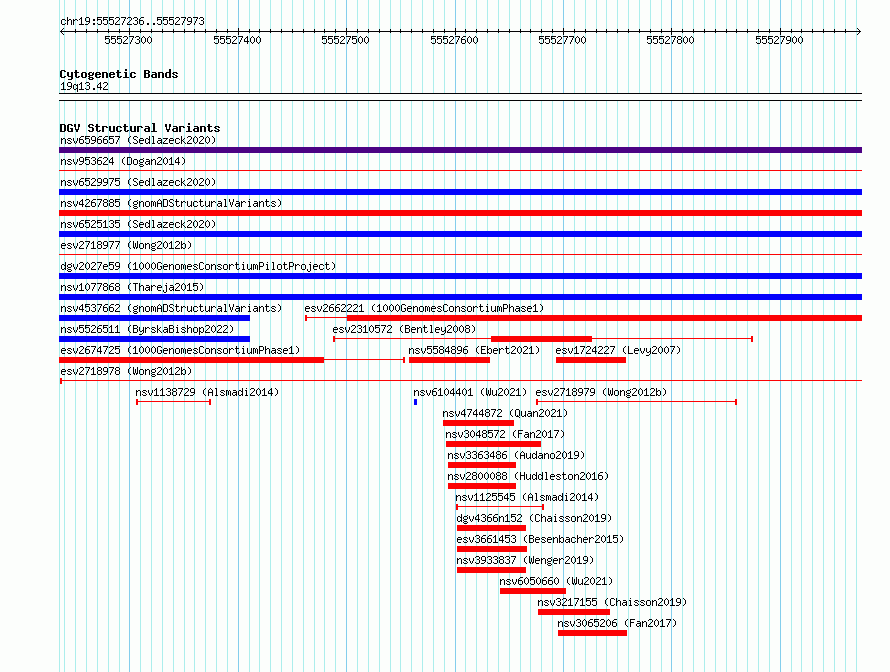
Task: Open esv1724227 (Levy2007) variant label
Action: (x=618, y=350)
